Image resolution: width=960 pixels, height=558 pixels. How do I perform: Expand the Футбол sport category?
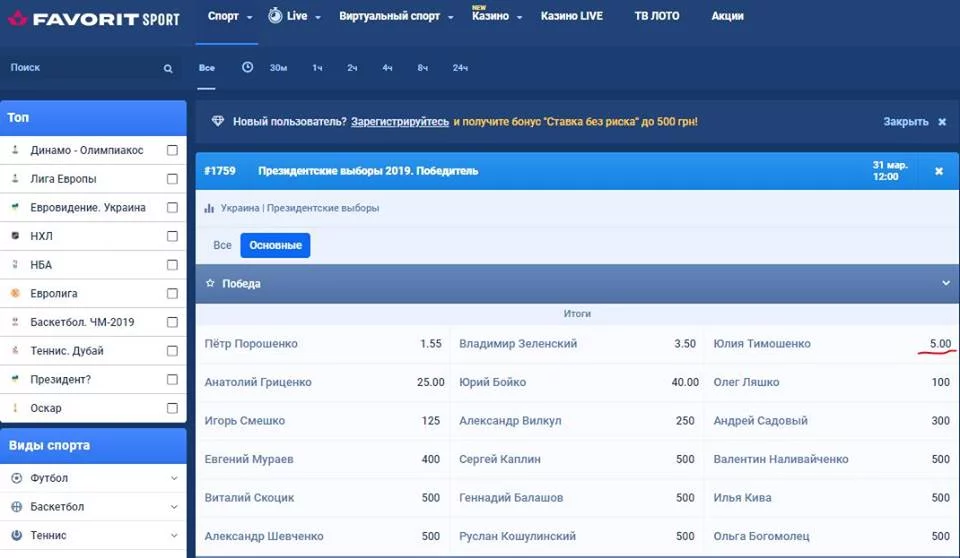tap(174, 479)
